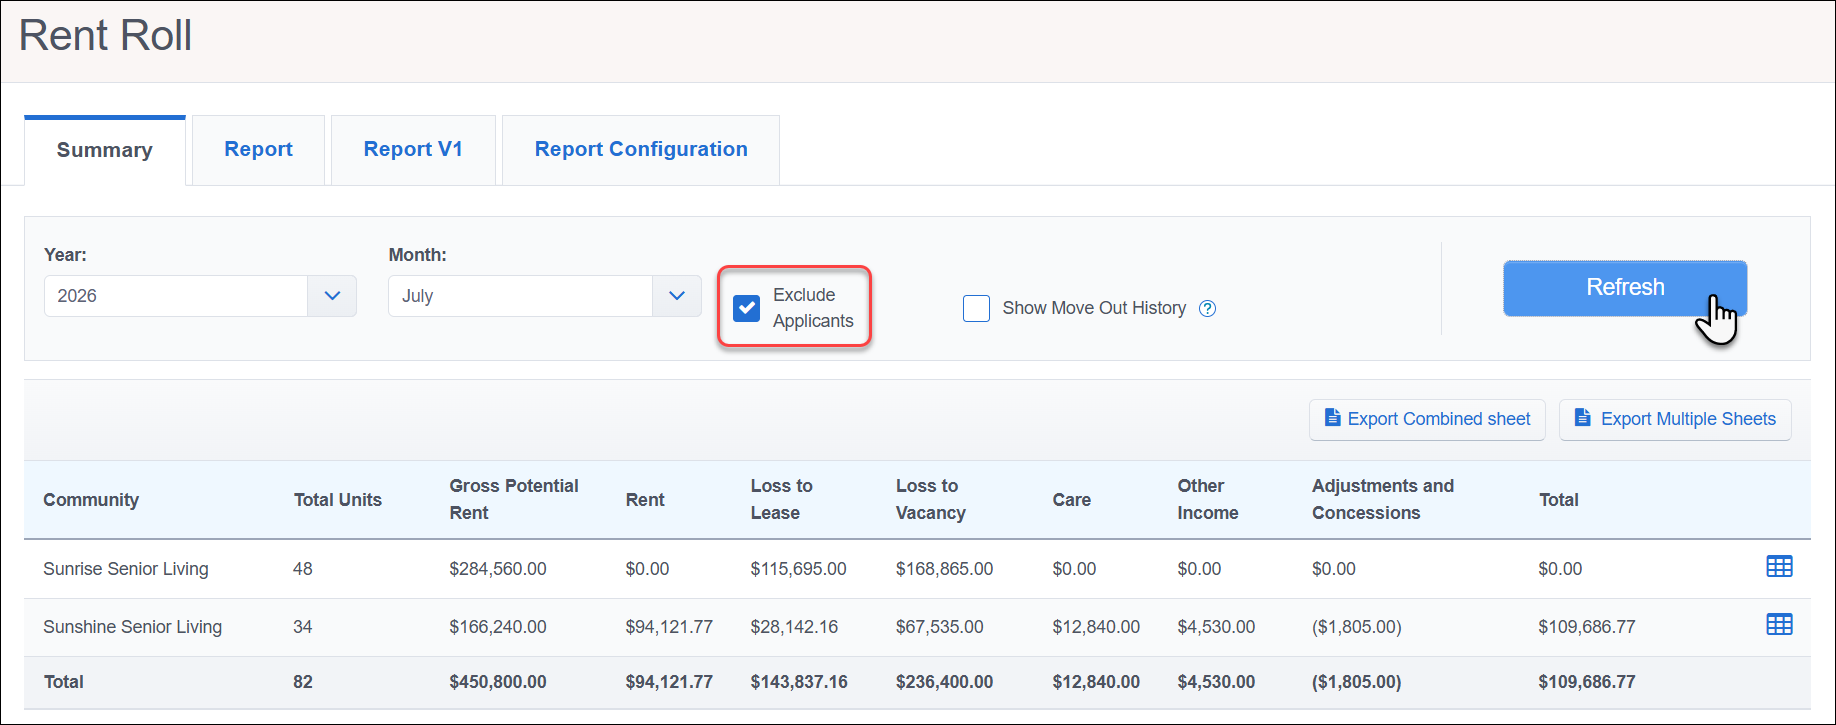Click Export Multiple Sheets button

tap(1675, 419)
